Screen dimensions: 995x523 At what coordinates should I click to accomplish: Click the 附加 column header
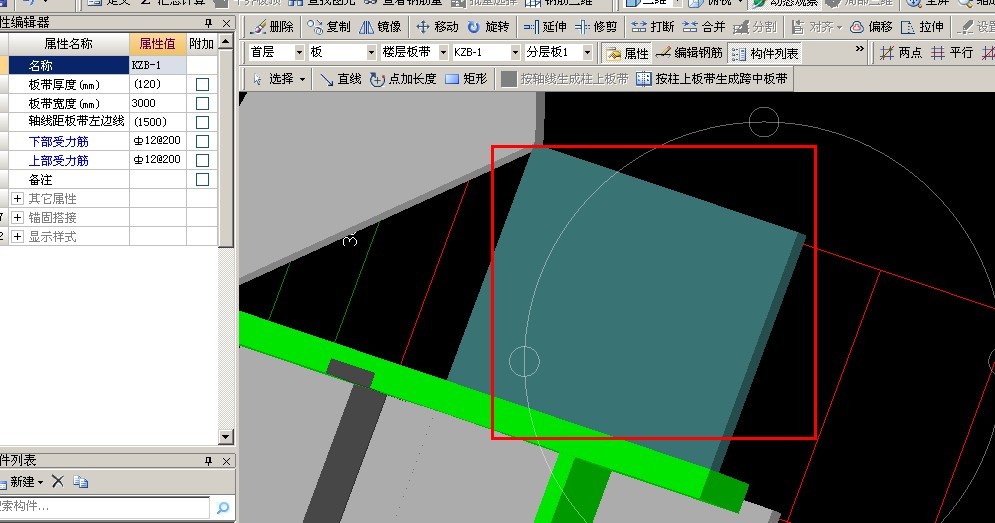click(202, 44)
